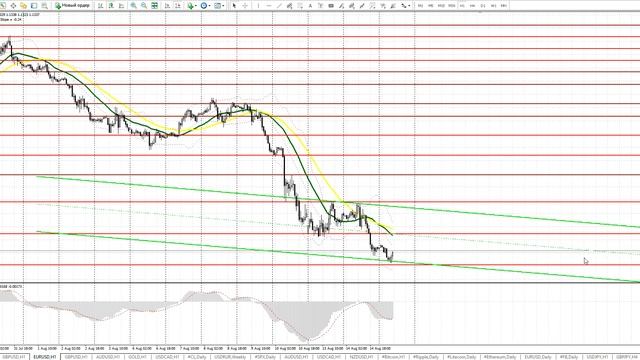Switch to H4 timeframe
Screen dimensions: 640x360
pos(473,6)
